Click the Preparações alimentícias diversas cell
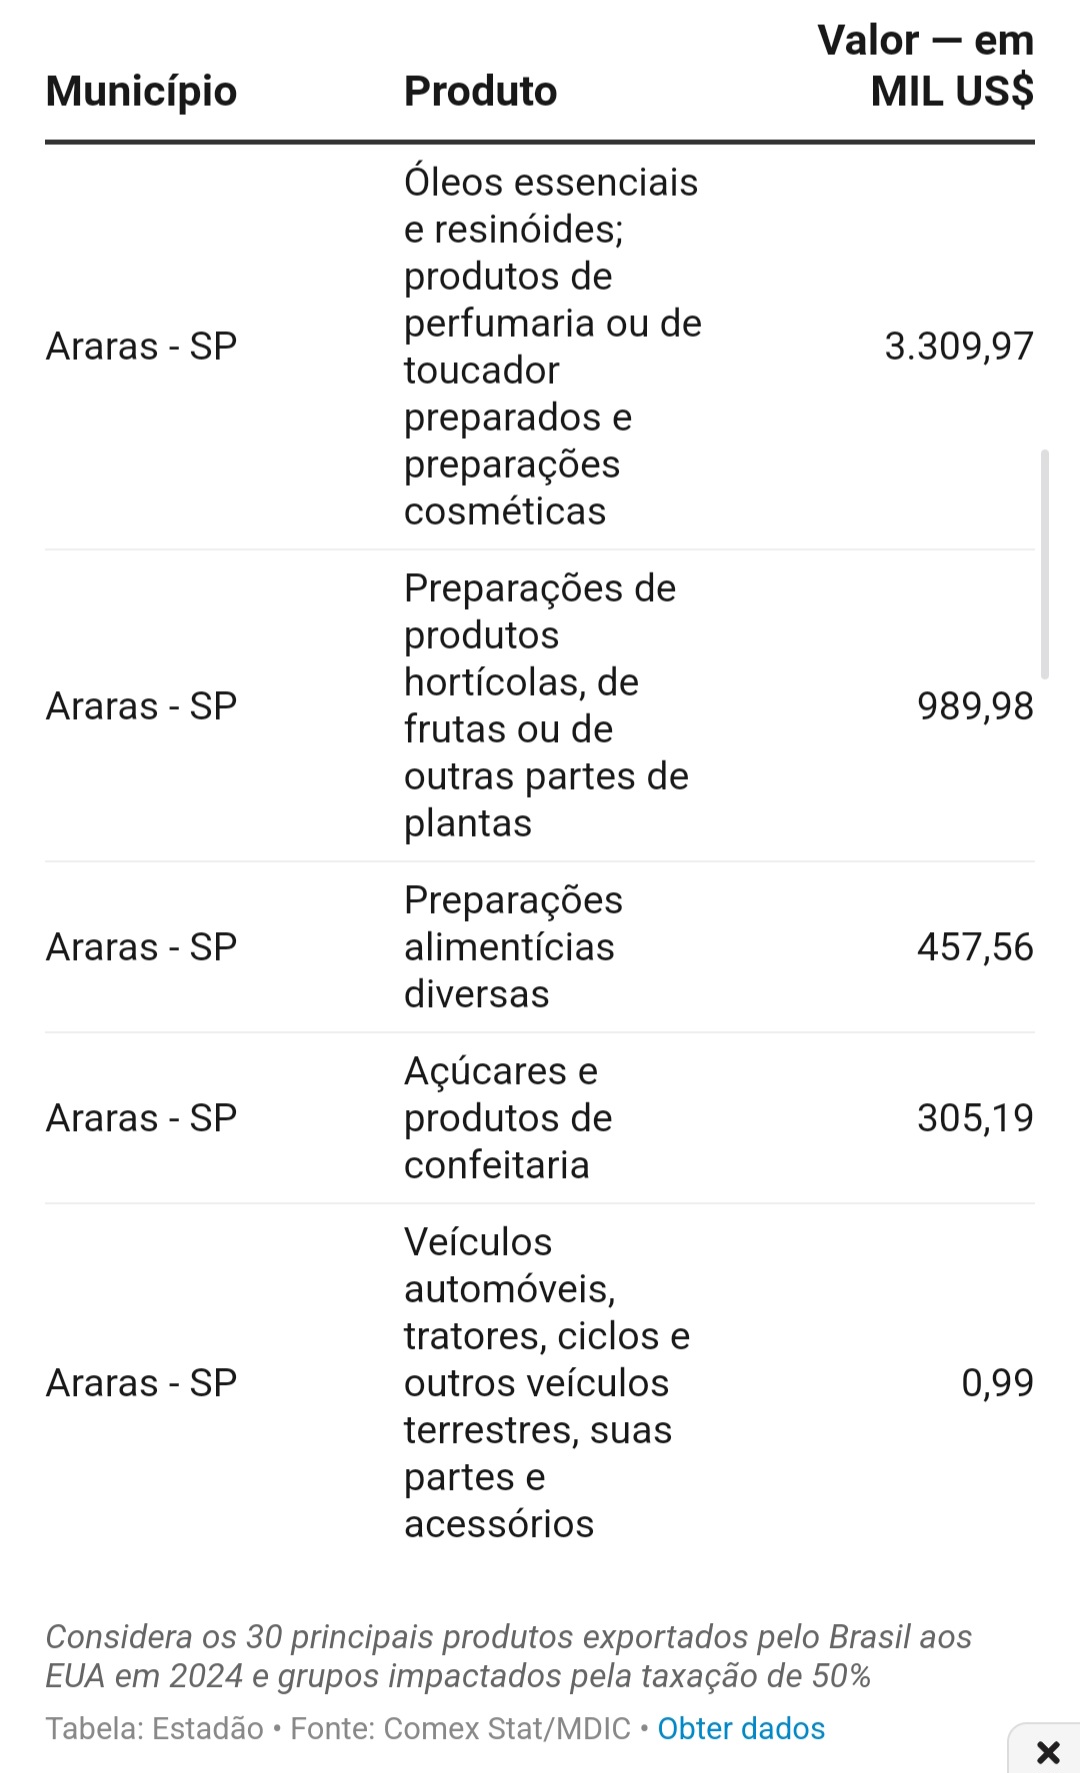The height and width of the screenshot is (1773, 1080). click(x=513, y=947)
